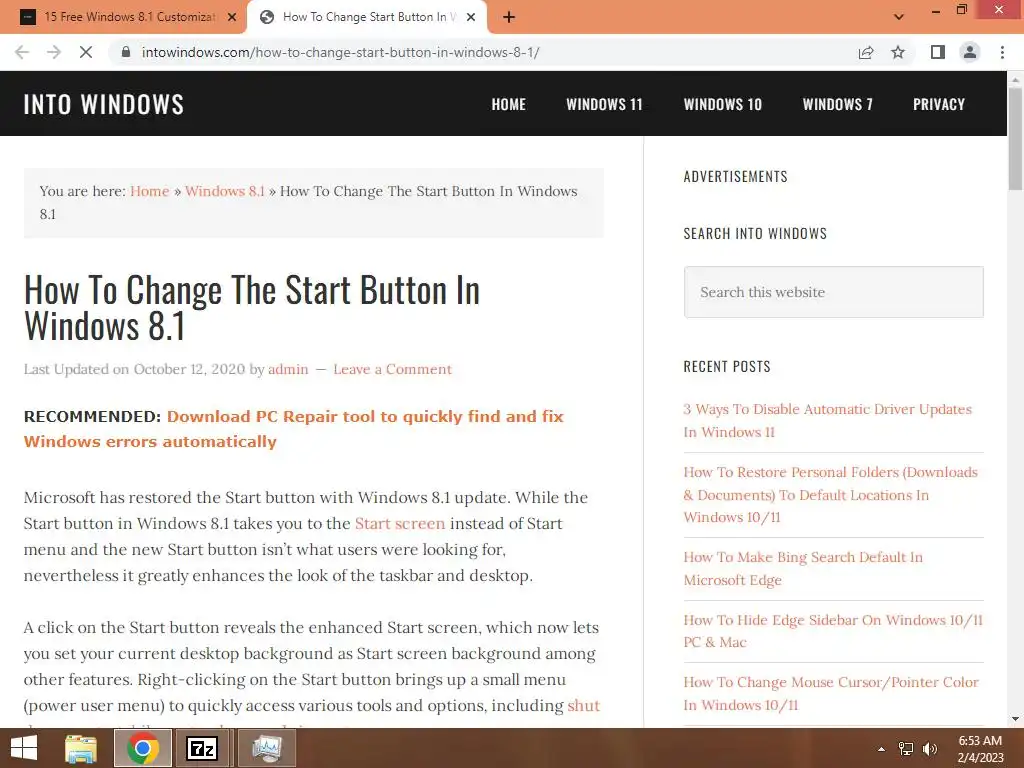Viewport: 1024px width, 768px height.
Task: Click the browser forward arrow
Action: [54, 52]
